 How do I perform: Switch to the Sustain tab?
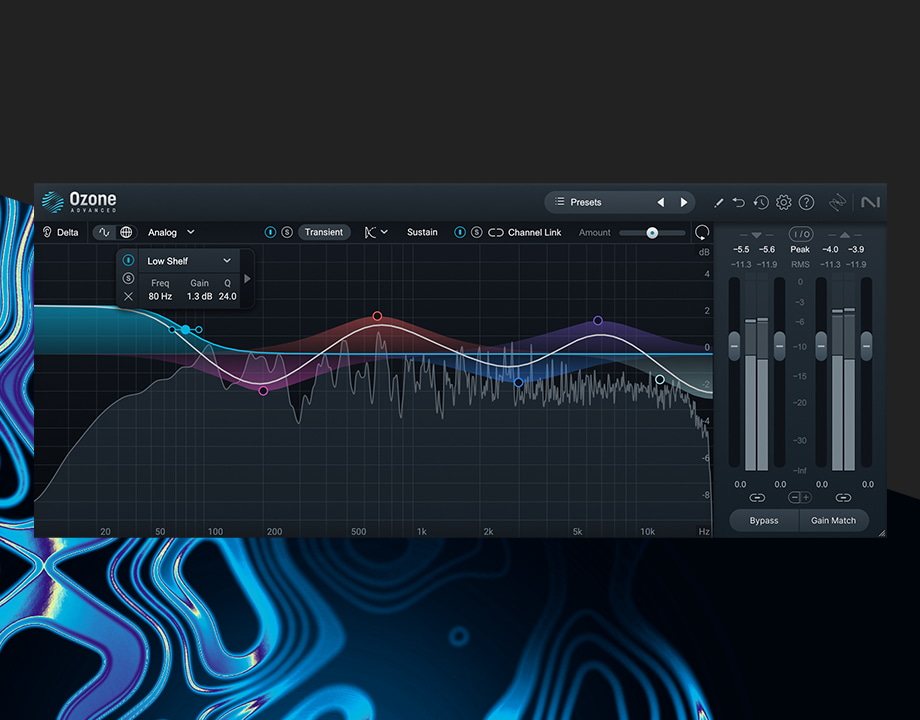point(422,231)
